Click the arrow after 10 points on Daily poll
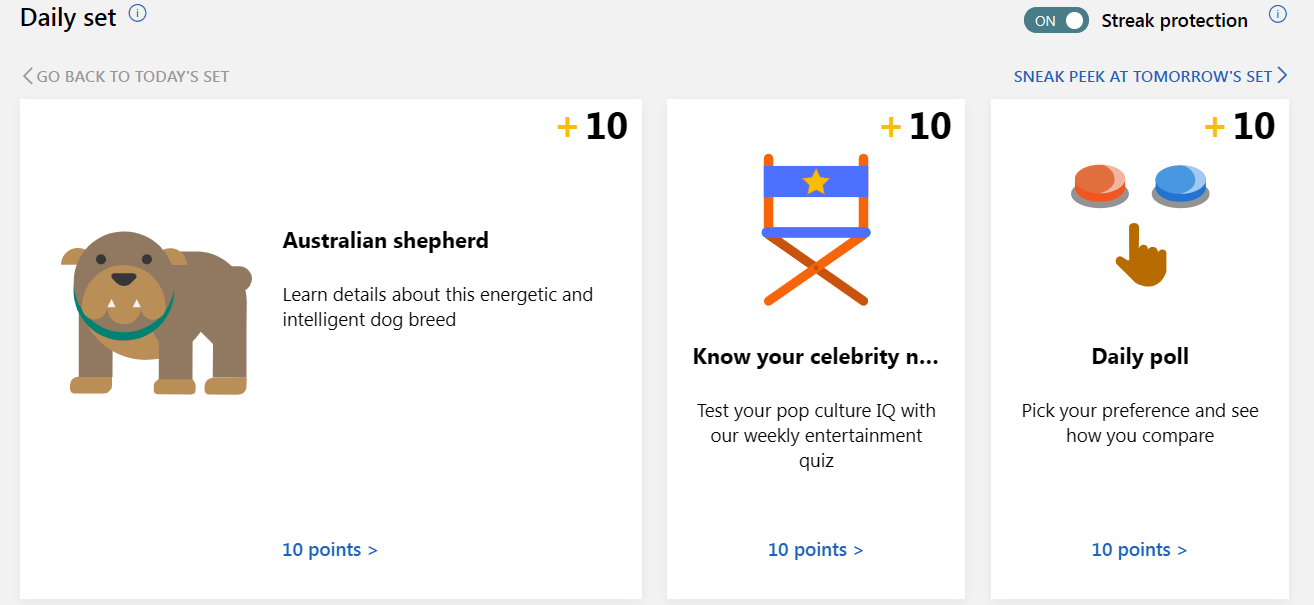The image size is (1314, 605). coord(1182,549)
